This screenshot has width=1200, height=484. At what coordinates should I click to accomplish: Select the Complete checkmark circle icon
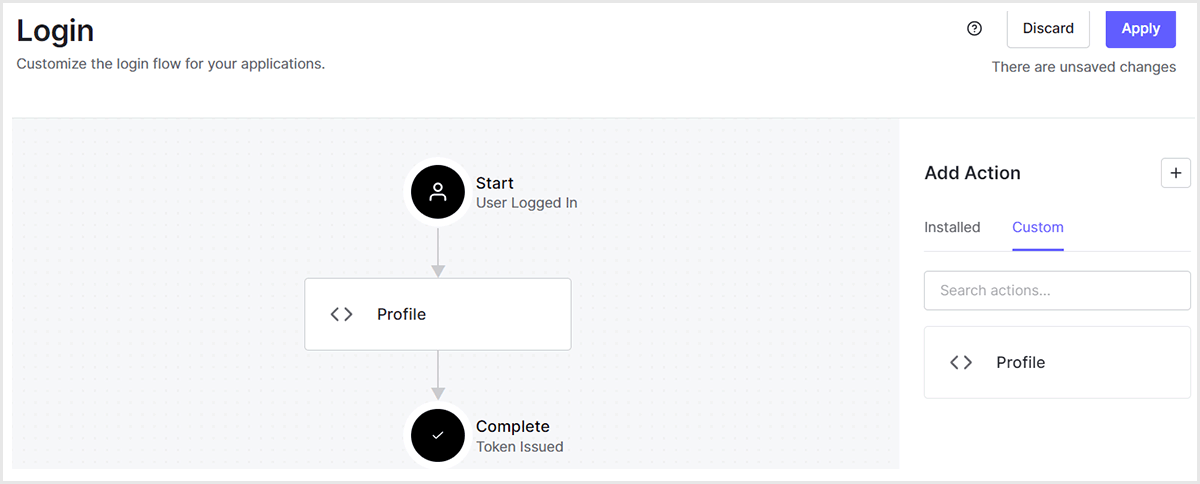tap(438, 436)
